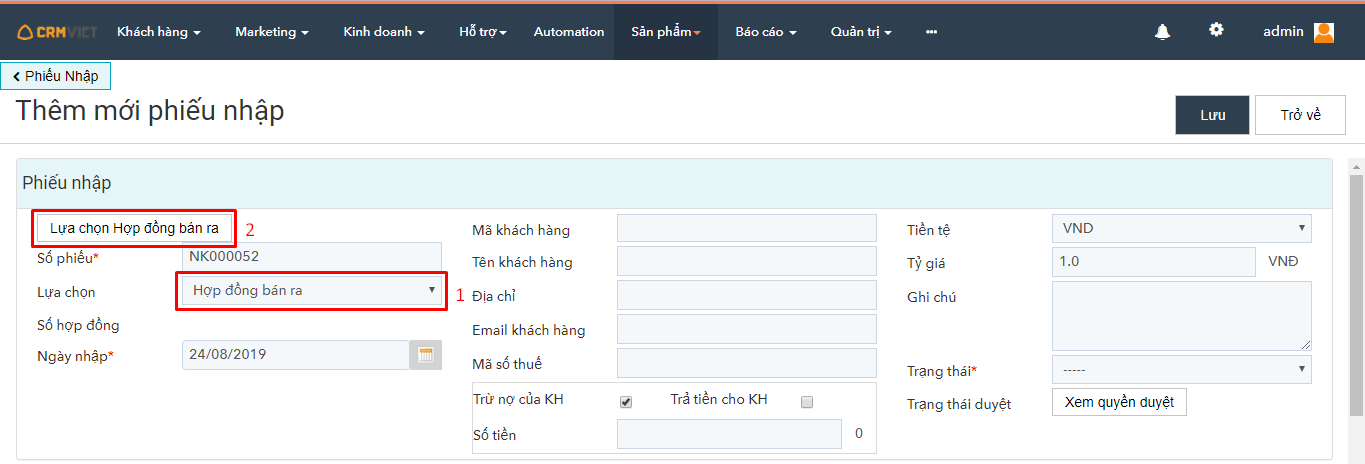Open the more menu (three dots)
Viewport: 1365px width, 464px height.
pos(932,32)
